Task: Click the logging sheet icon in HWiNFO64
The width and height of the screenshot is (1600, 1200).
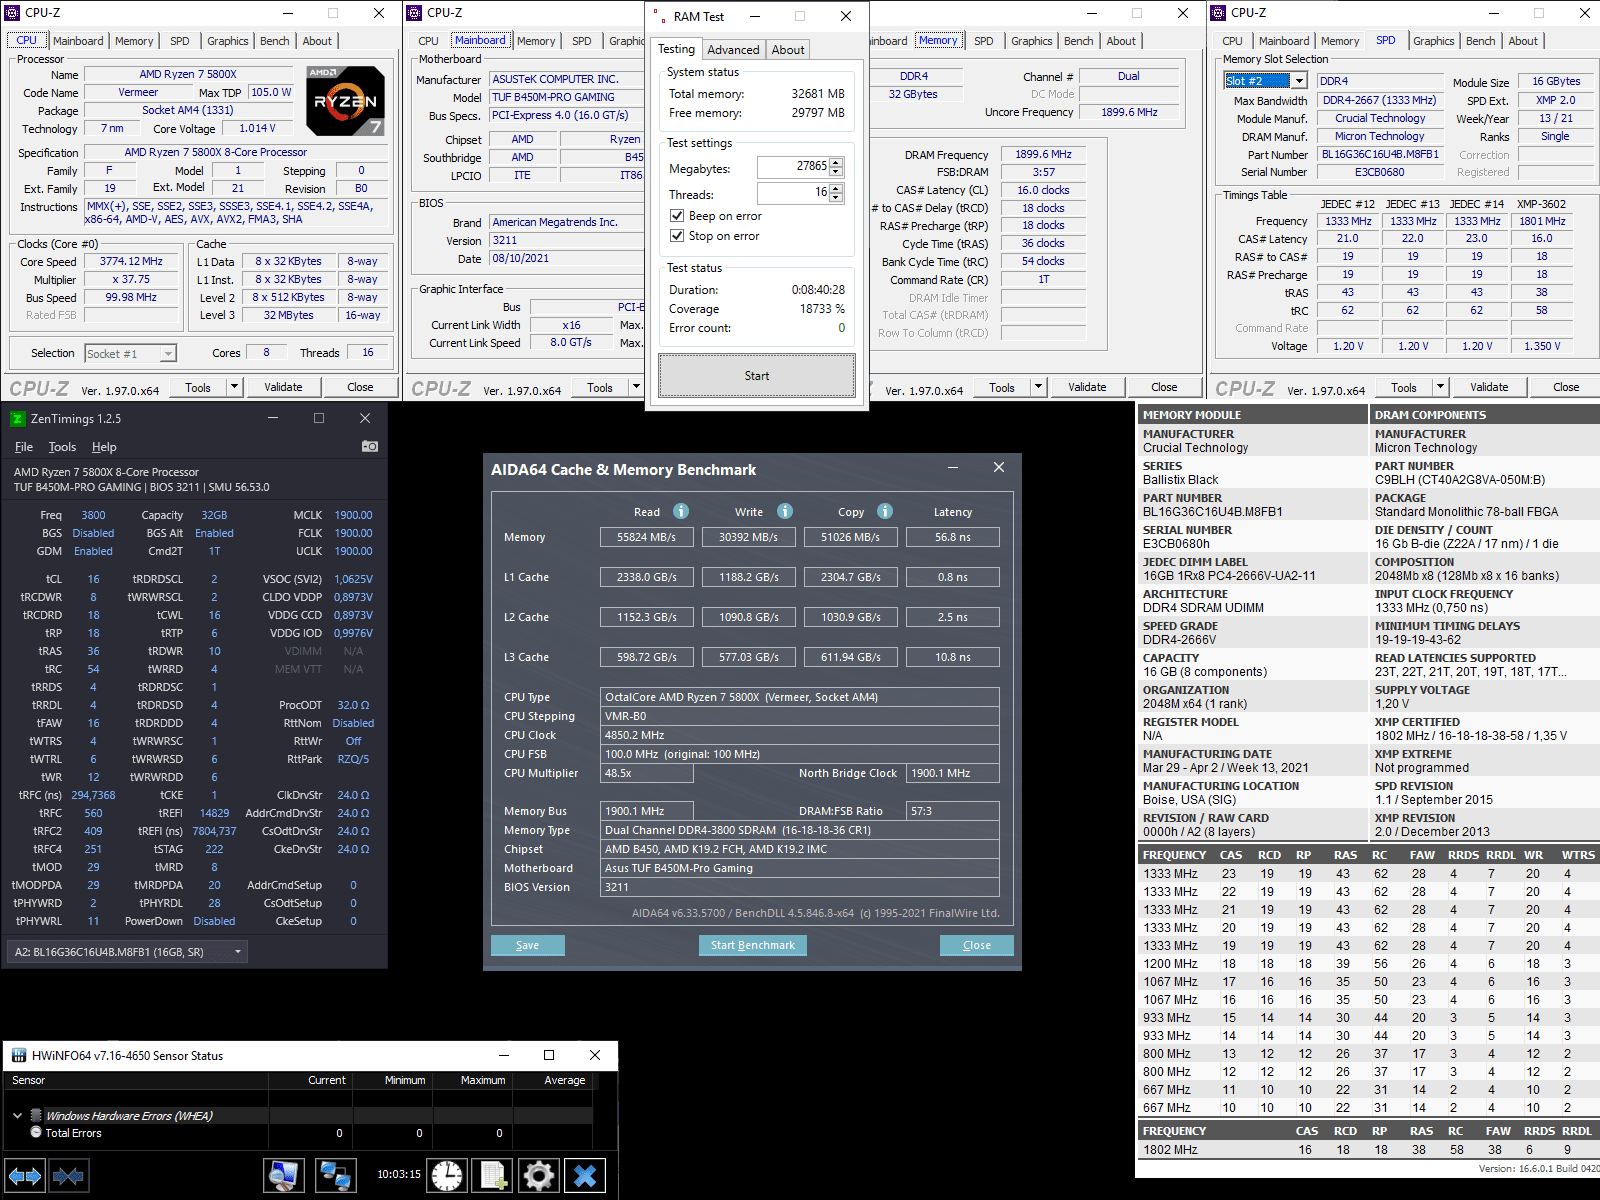Action: (493, 1176)
